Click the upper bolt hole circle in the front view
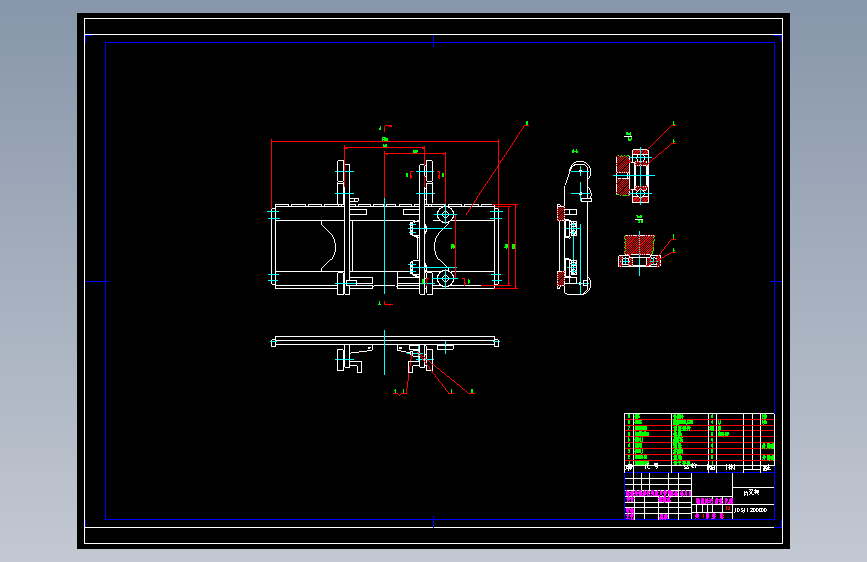The image size is (867, 562). point(446,214)
